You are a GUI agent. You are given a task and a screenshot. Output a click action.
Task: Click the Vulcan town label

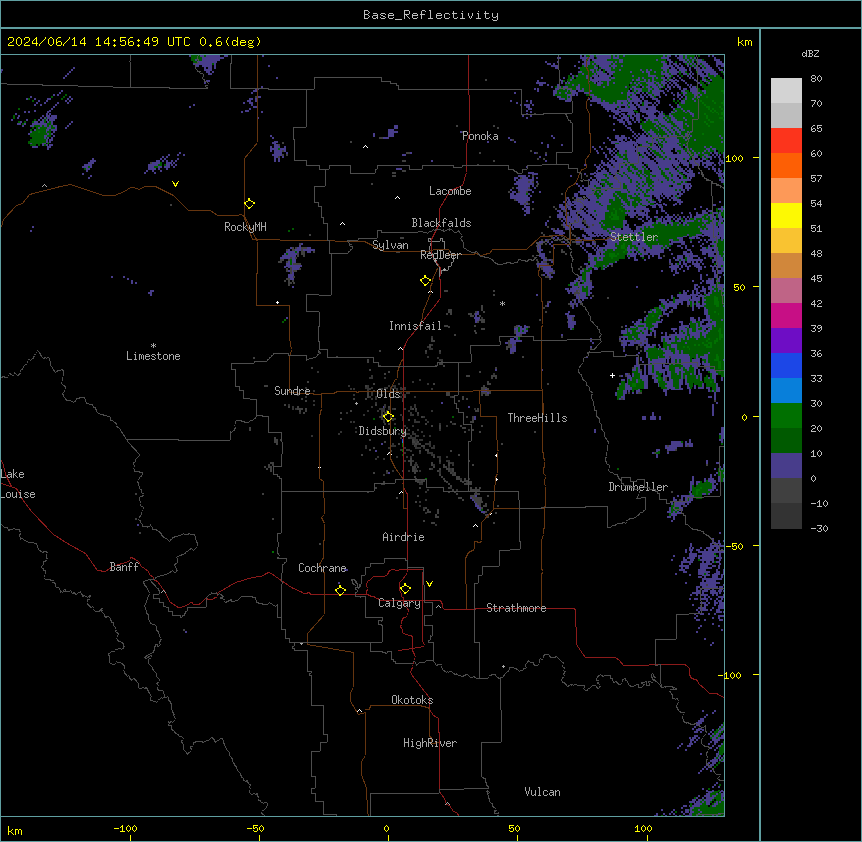543,792
